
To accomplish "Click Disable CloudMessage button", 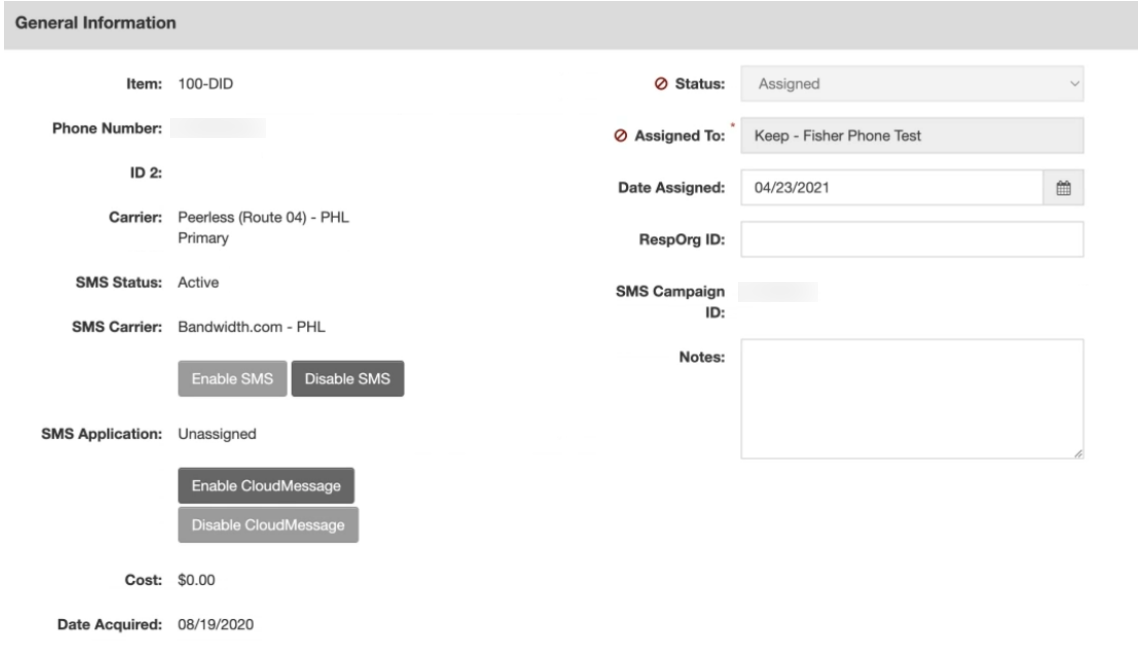I will pyautogui.click(x=269, y=525).
